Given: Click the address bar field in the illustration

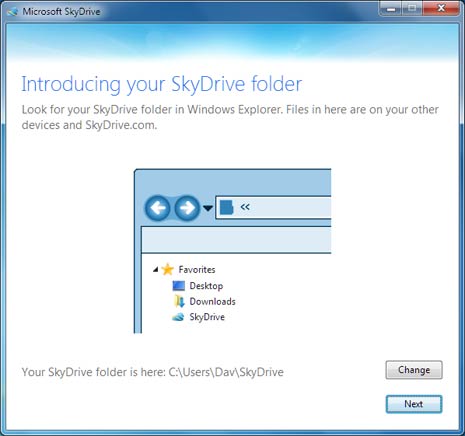Looking at the screenshot, I should click(273, 208).
